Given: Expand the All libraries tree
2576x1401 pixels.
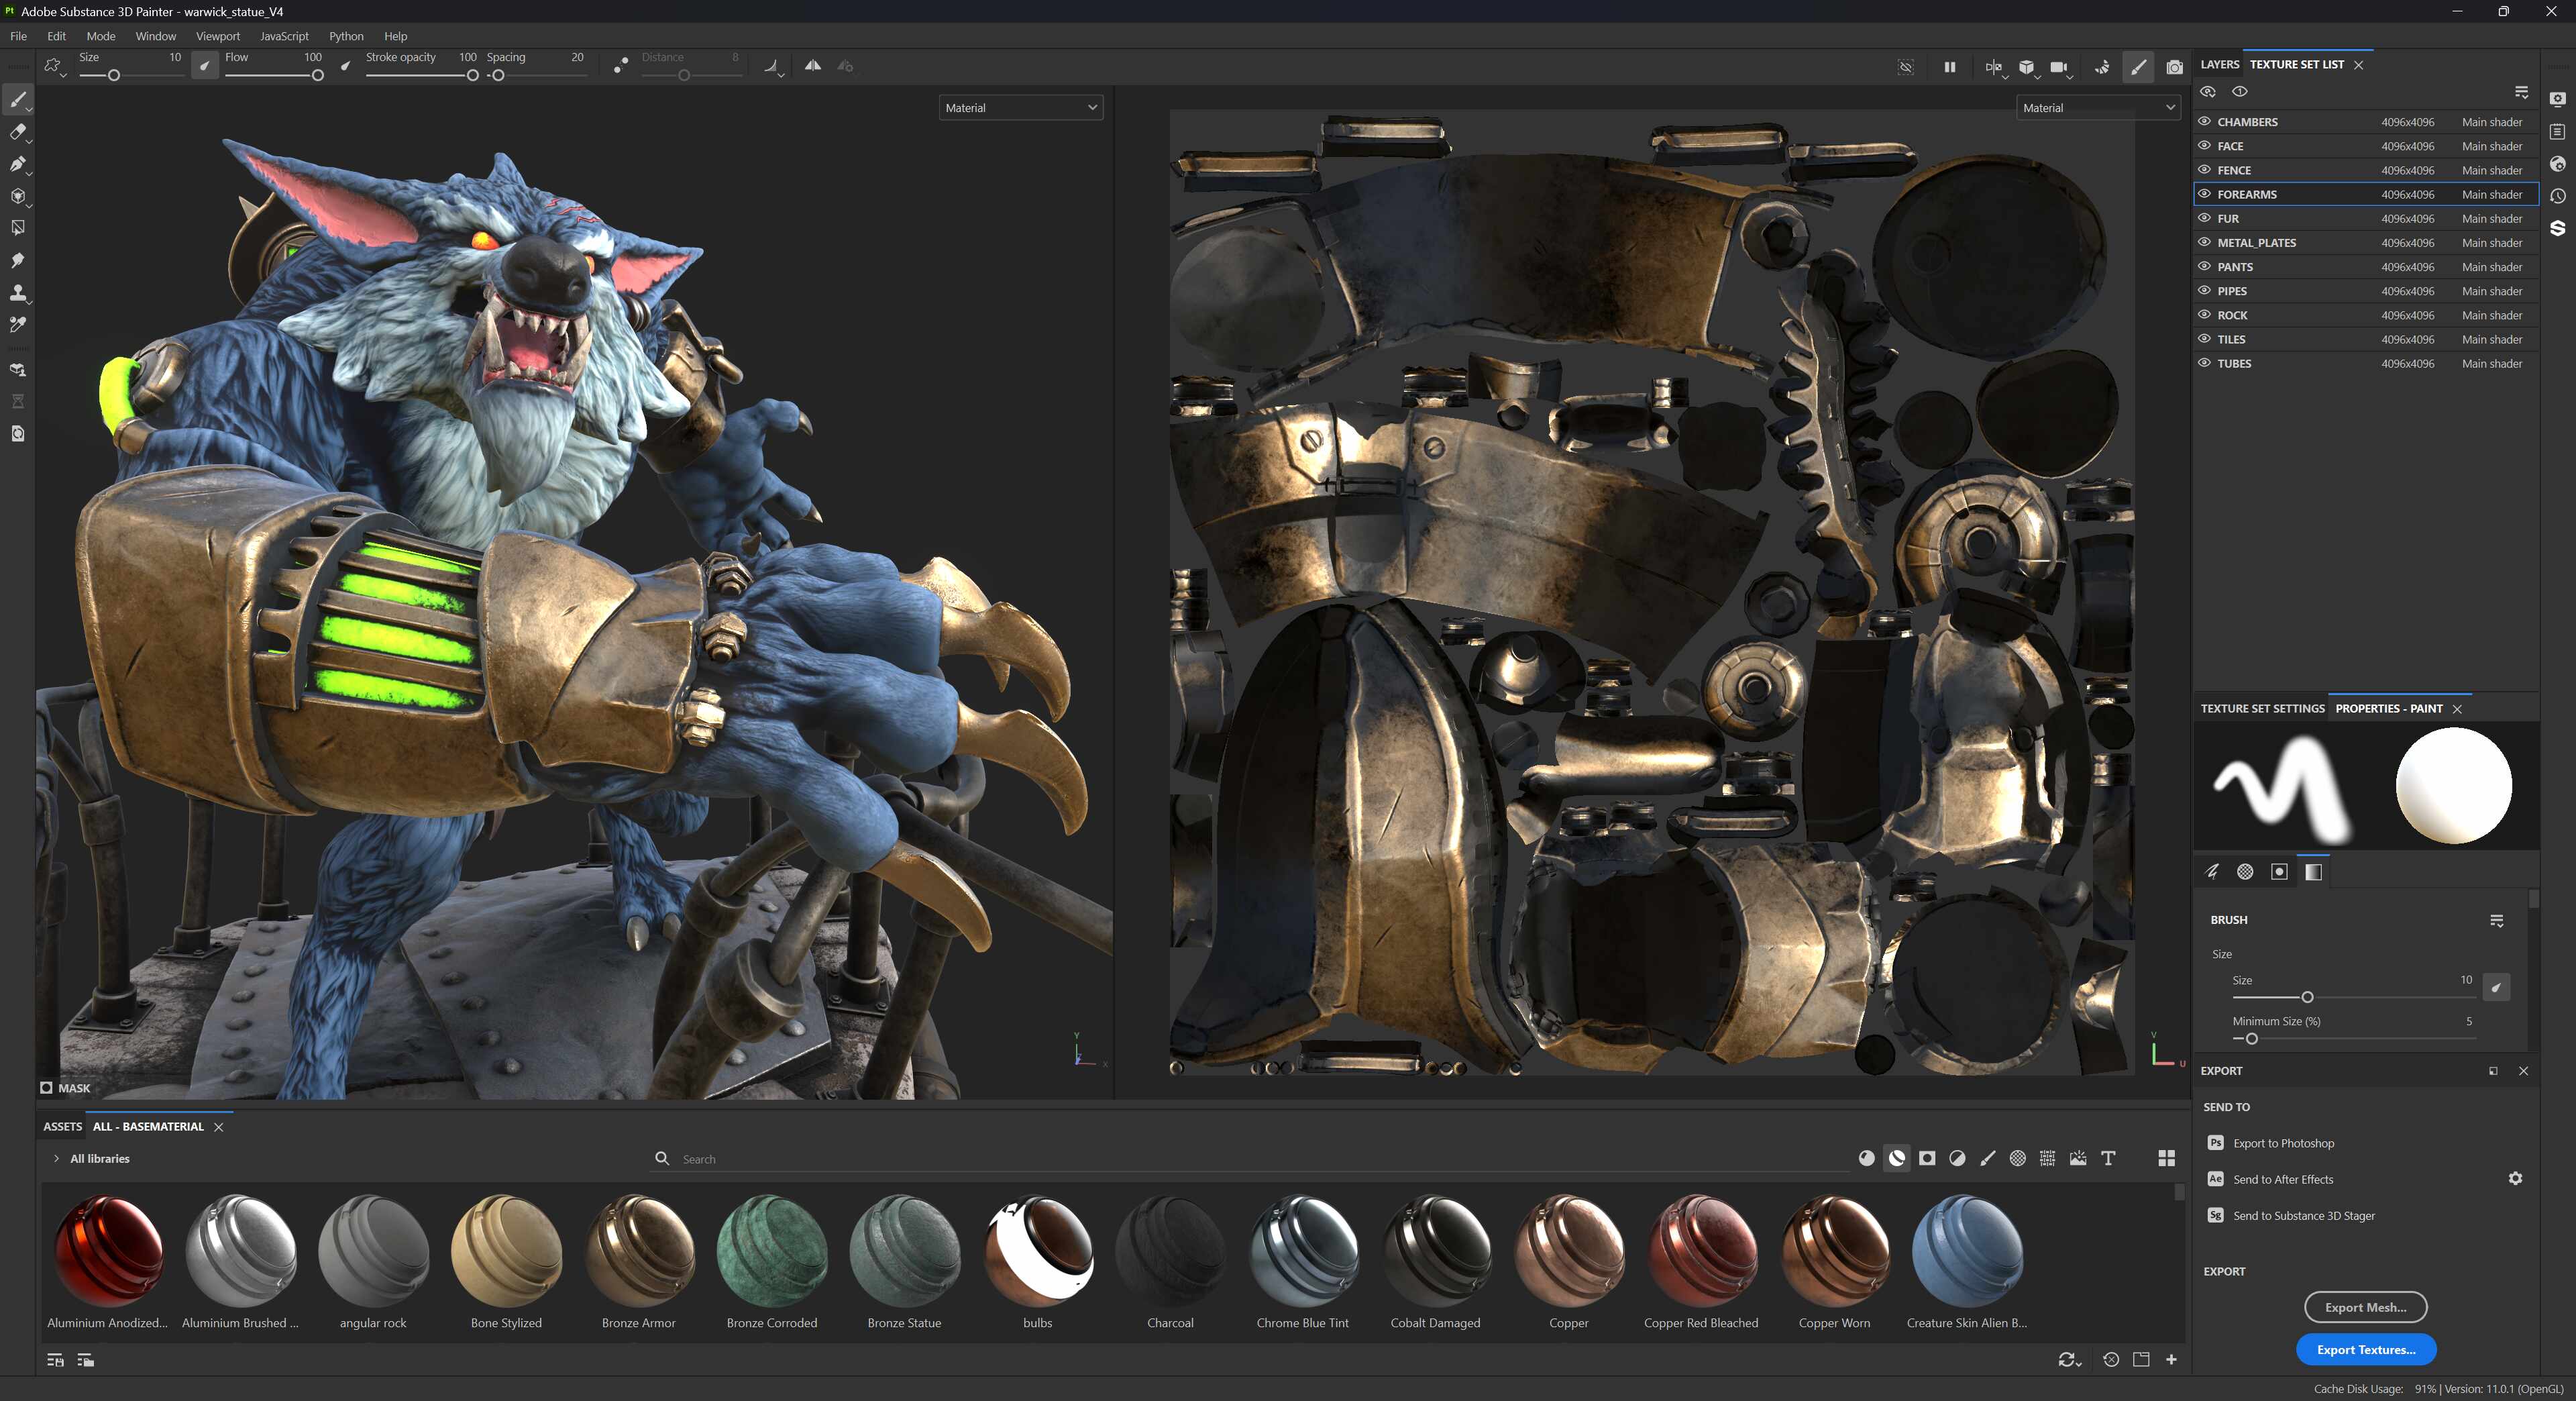Looking at the screenshot, I should point(56,1159).
